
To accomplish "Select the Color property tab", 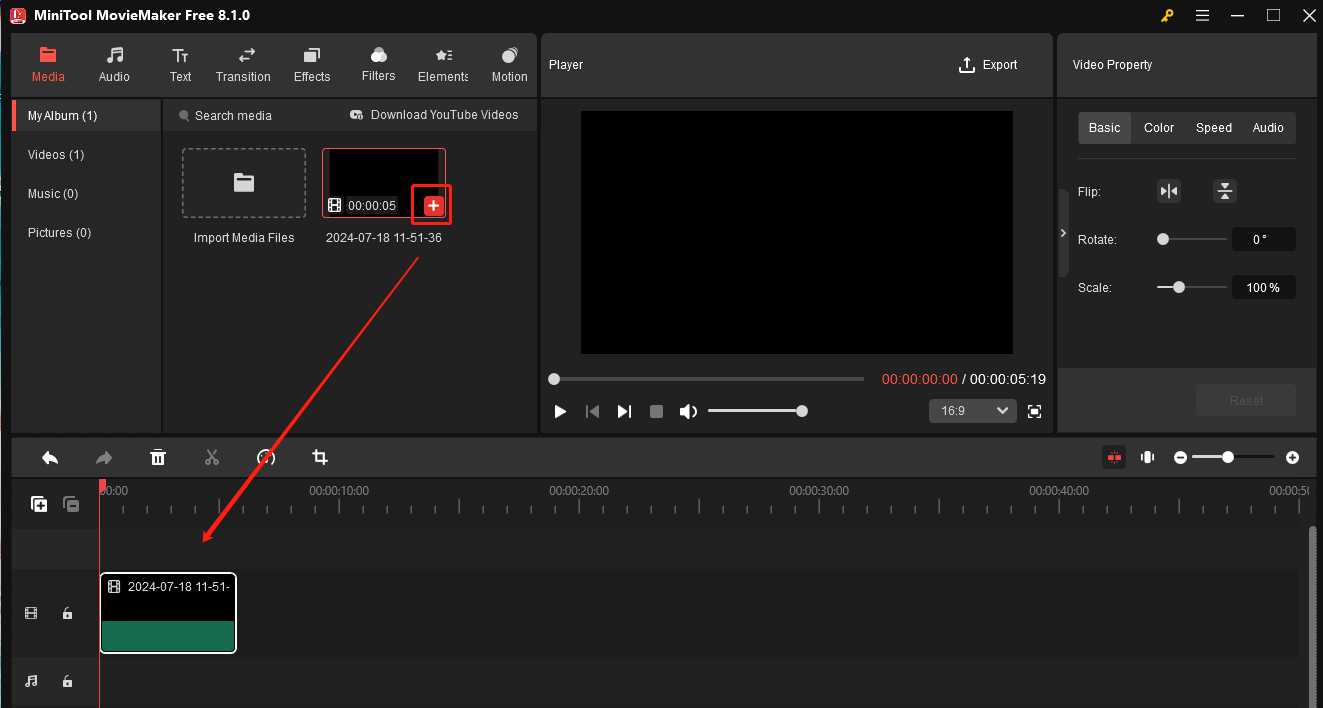I will click(1159, 128).
